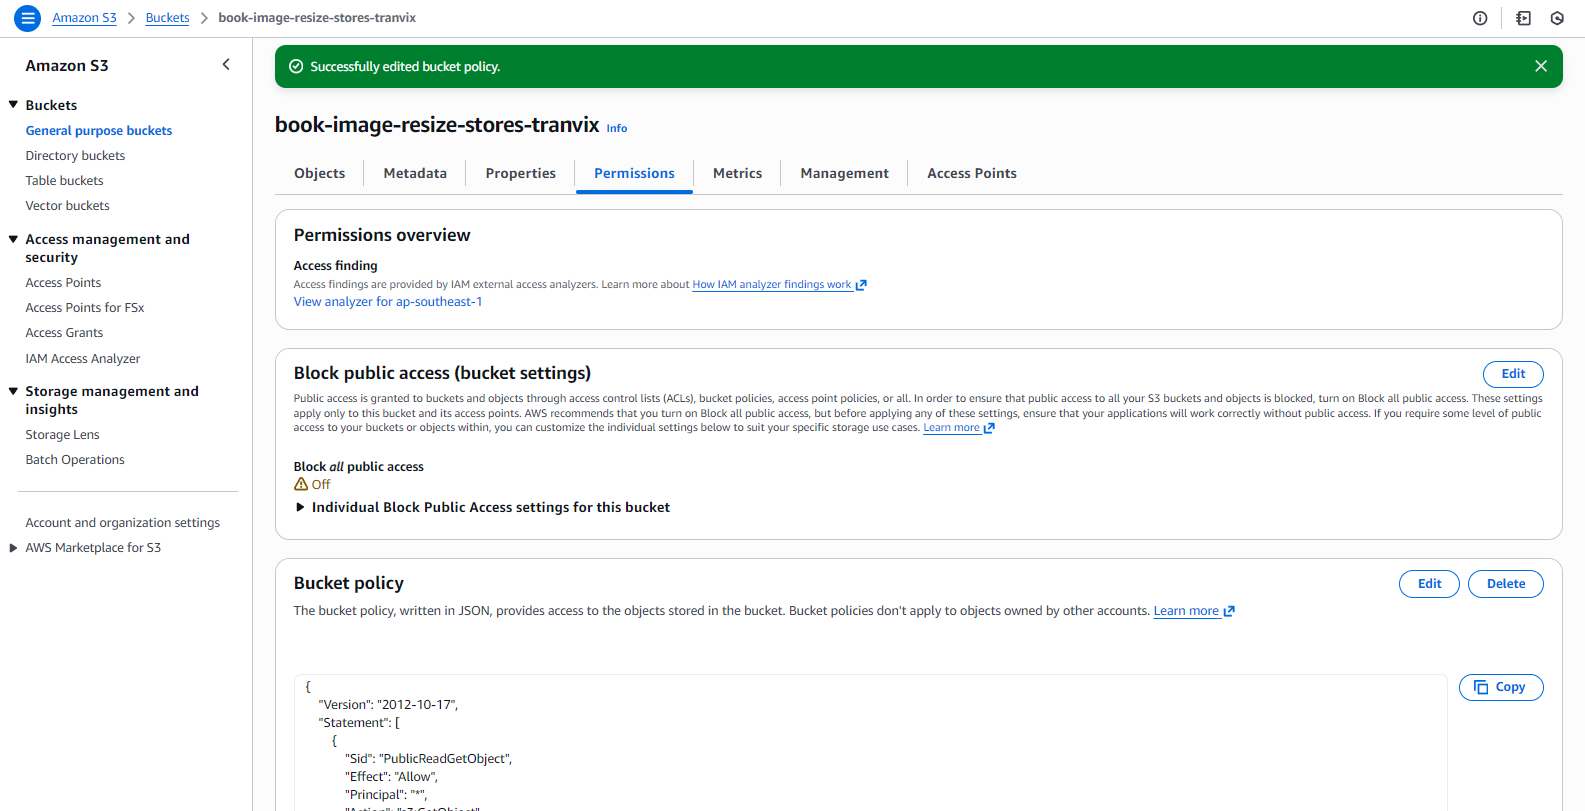The width and height of the screenshot is (1585, 811).
Task: Open General purpose buckets in sidebar
Action: click(99, 131)
